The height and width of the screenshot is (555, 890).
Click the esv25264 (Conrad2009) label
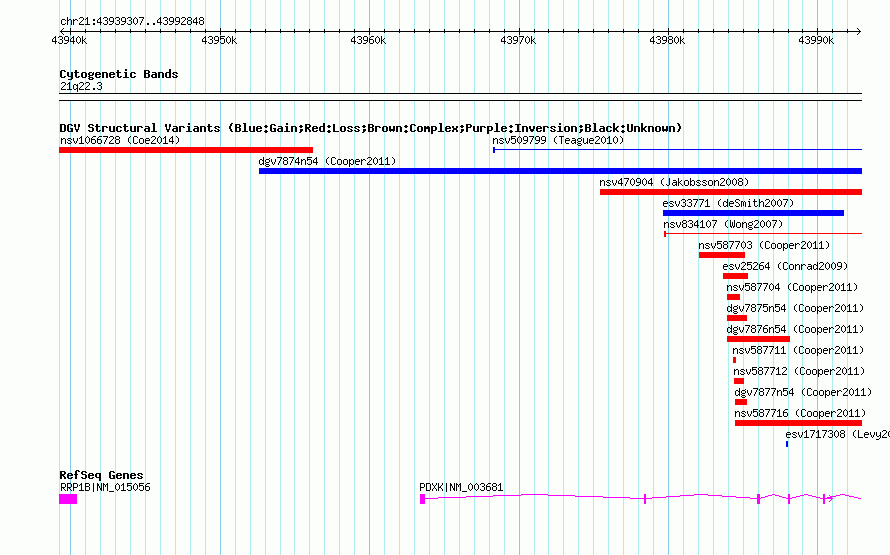point(785,266)
